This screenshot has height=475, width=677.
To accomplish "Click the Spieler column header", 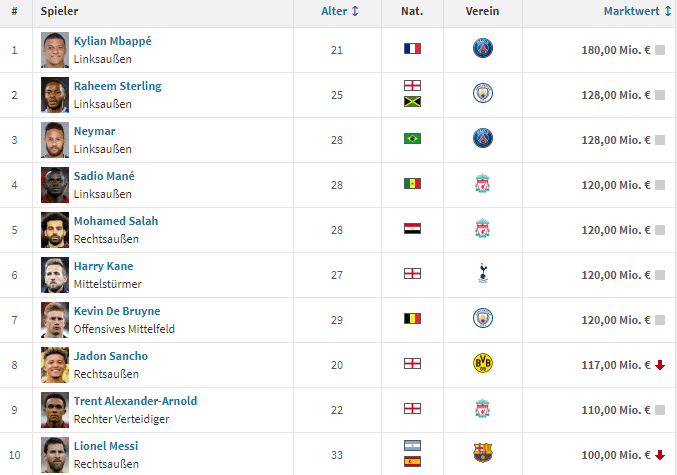I will pyautogui.click(x=60, y=11).
